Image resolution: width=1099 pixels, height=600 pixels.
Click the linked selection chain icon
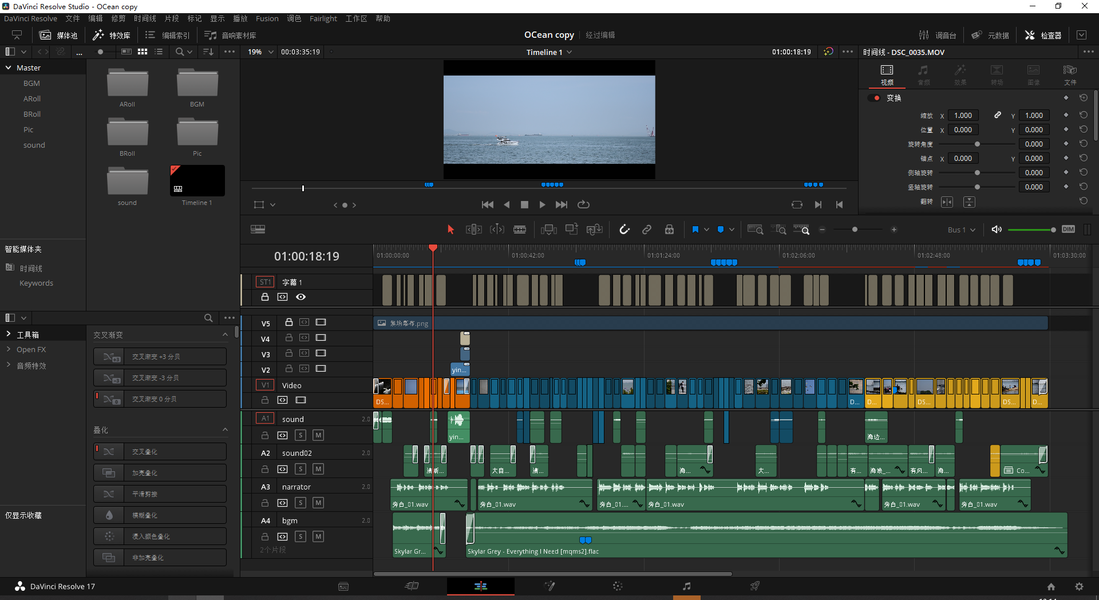pos(646,230)
